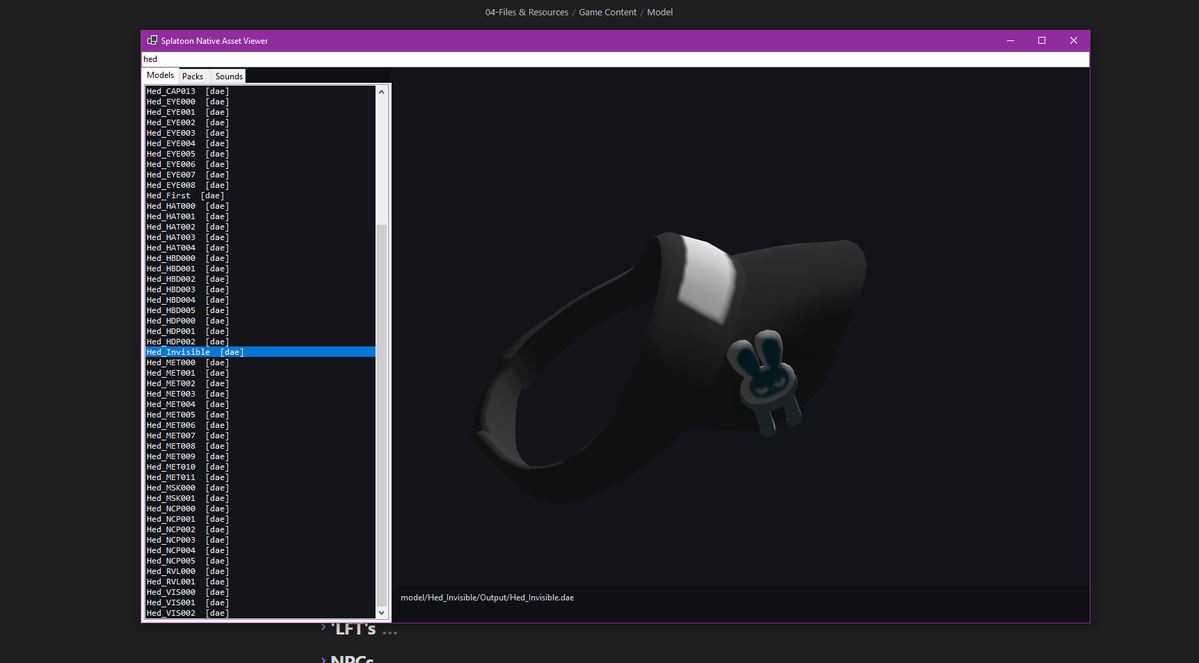Select Hed_EYE006 model entry
1199x663 pixels.
point(260,164)
